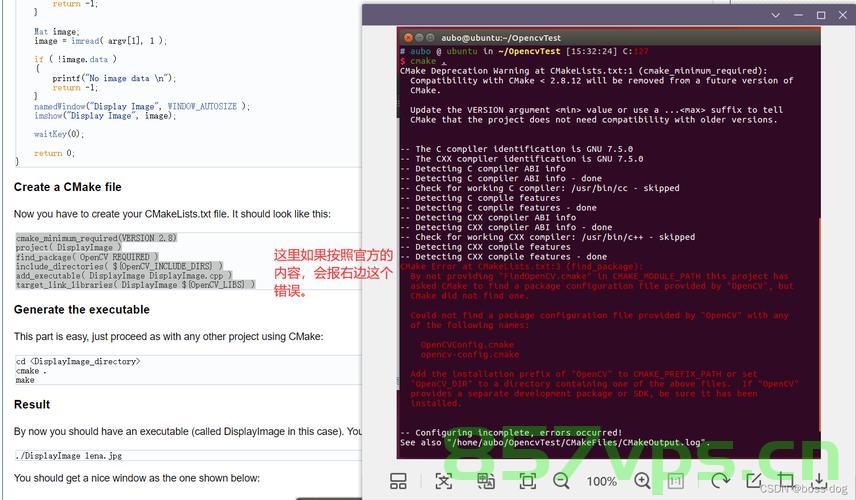This screenshot has width=856, height=500.
Task: Download the image with the save icon
Action: click(819, 480)
